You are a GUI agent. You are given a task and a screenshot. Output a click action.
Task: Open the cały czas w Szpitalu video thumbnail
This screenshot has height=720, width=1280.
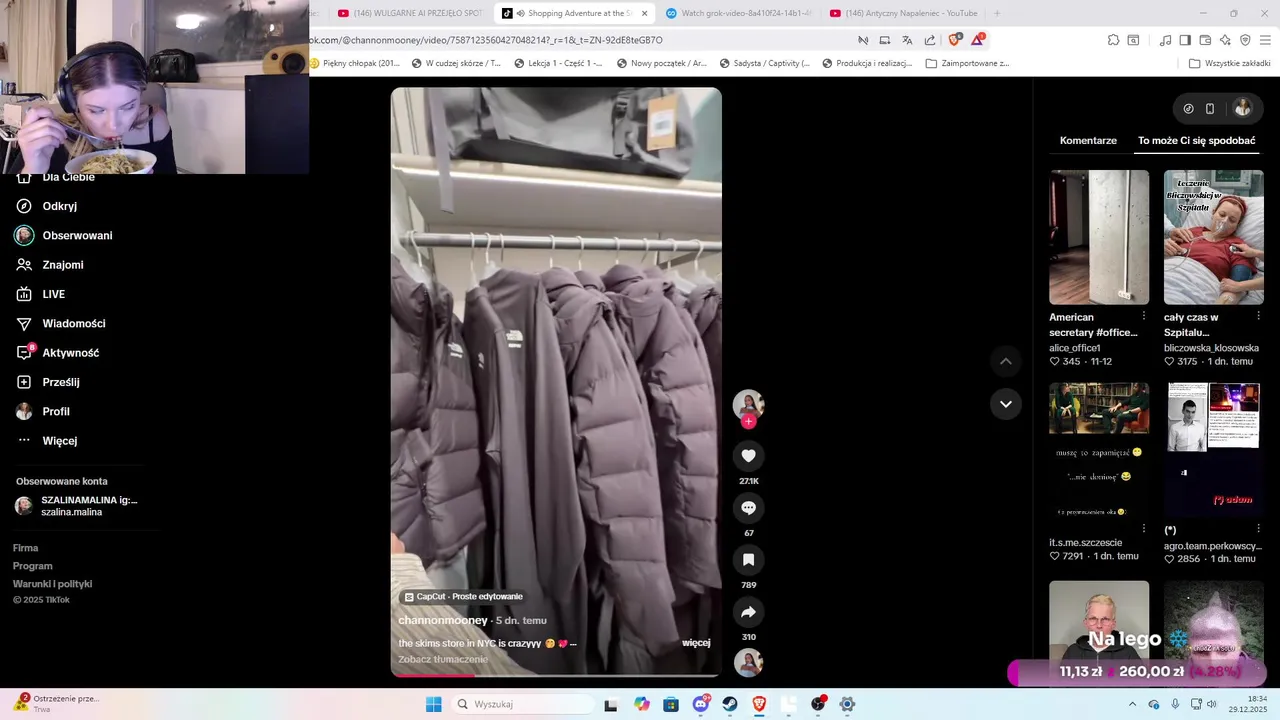click(1214, 237)
